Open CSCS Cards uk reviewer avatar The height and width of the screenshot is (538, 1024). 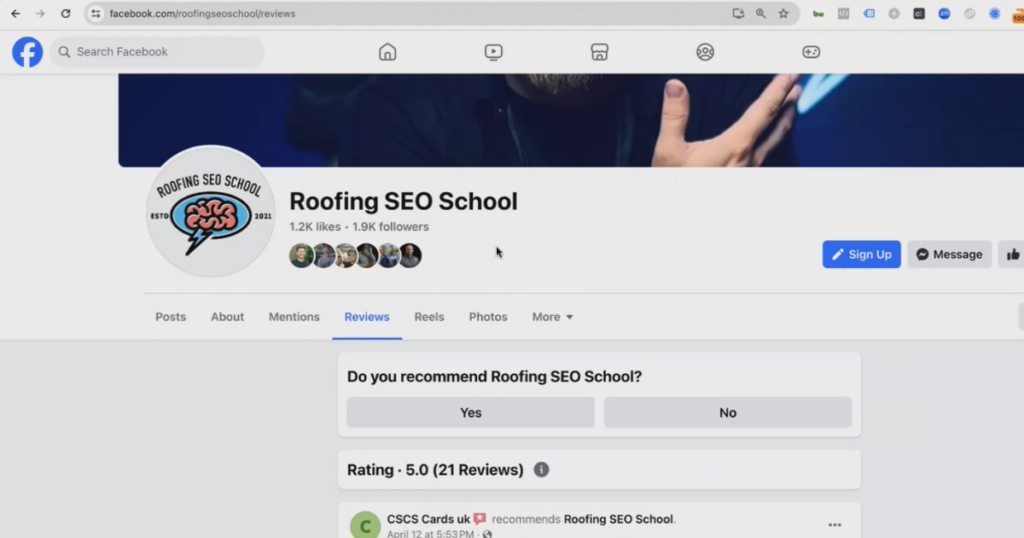point(365,524)
